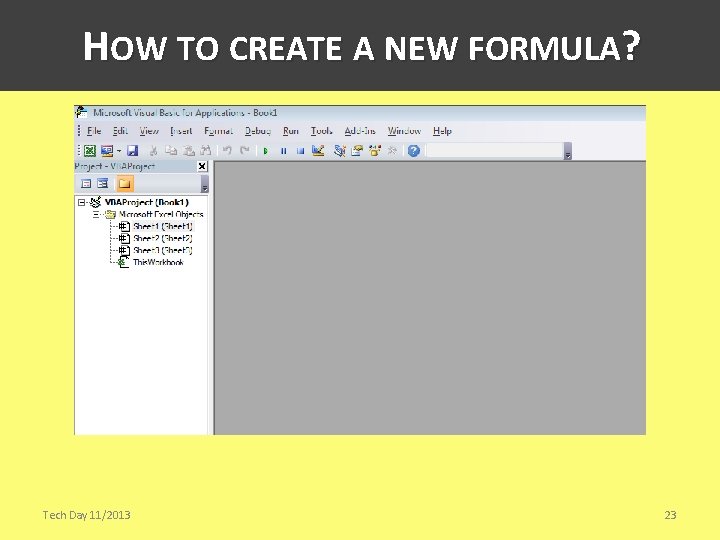Click the Undo icon
This screenshot has width=720, height=540.
[x=227, y=151]
